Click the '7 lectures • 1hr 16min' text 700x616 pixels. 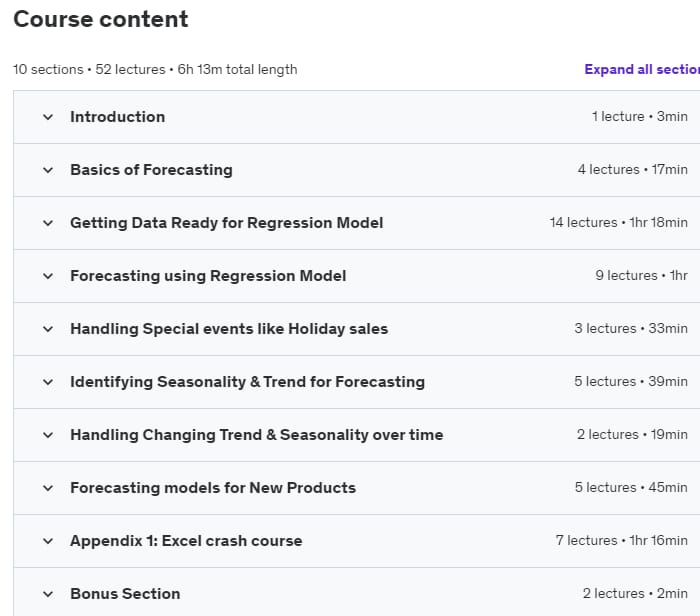tap(622, 541)
